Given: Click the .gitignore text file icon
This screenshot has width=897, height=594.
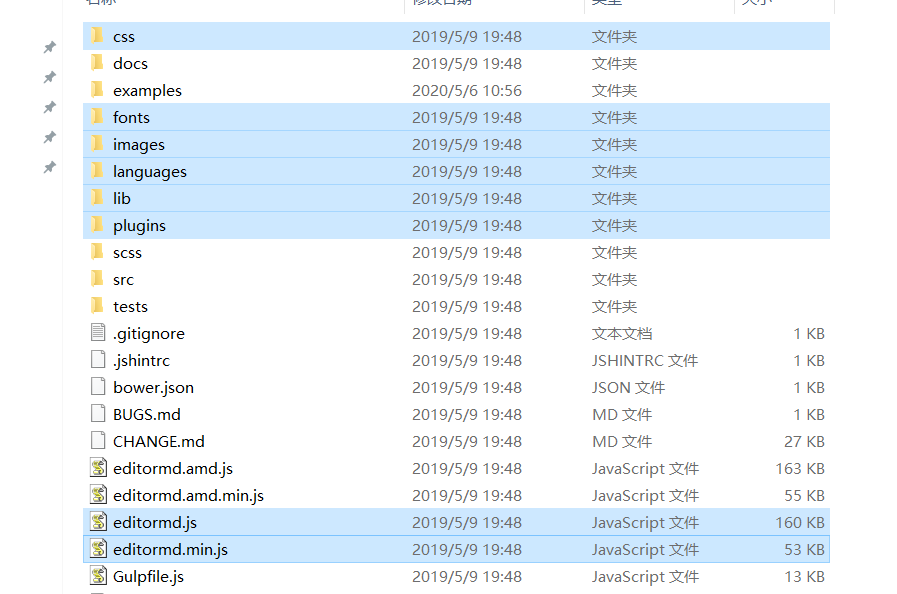Looking at the screenshot, I should [x=98, y=332].
